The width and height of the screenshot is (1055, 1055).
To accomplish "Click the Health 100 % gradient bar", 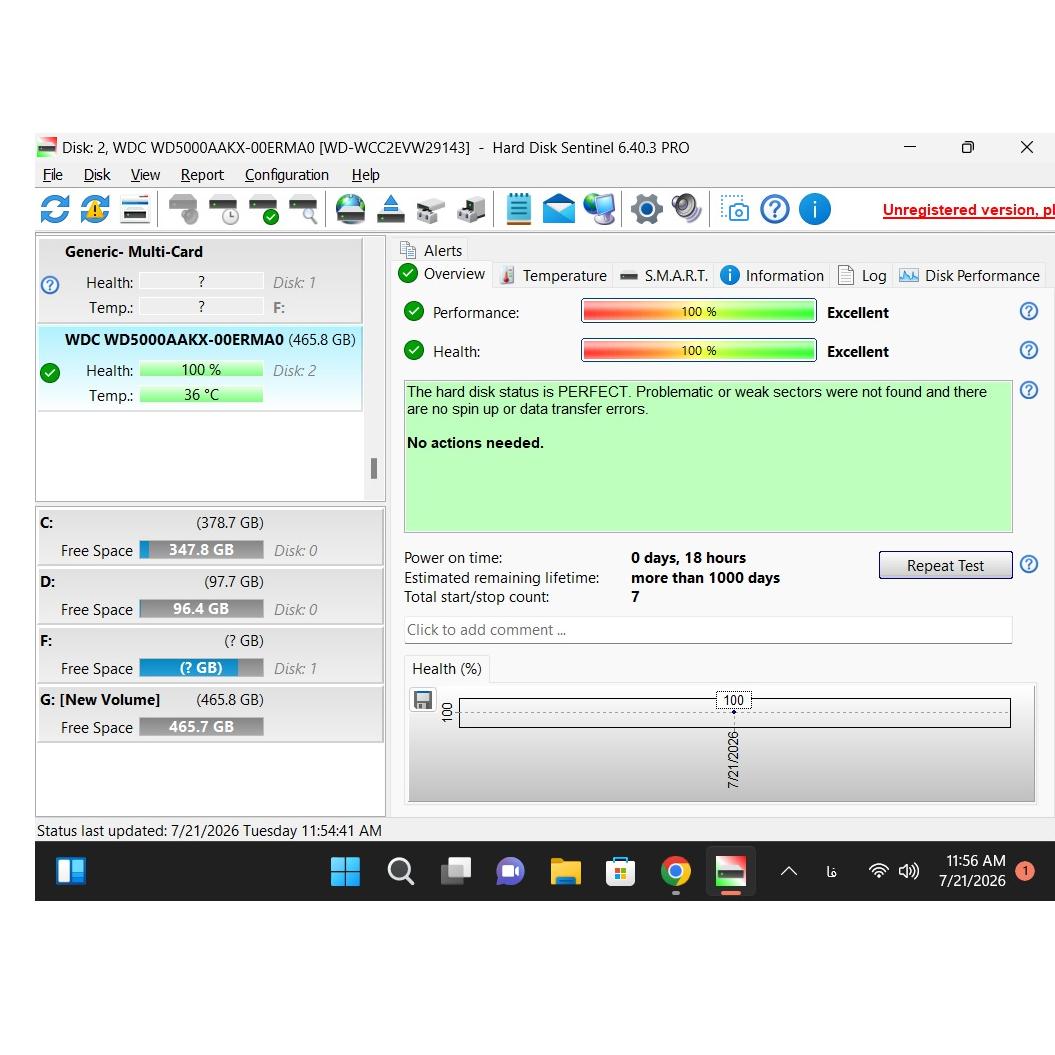I will coord(698,351).
